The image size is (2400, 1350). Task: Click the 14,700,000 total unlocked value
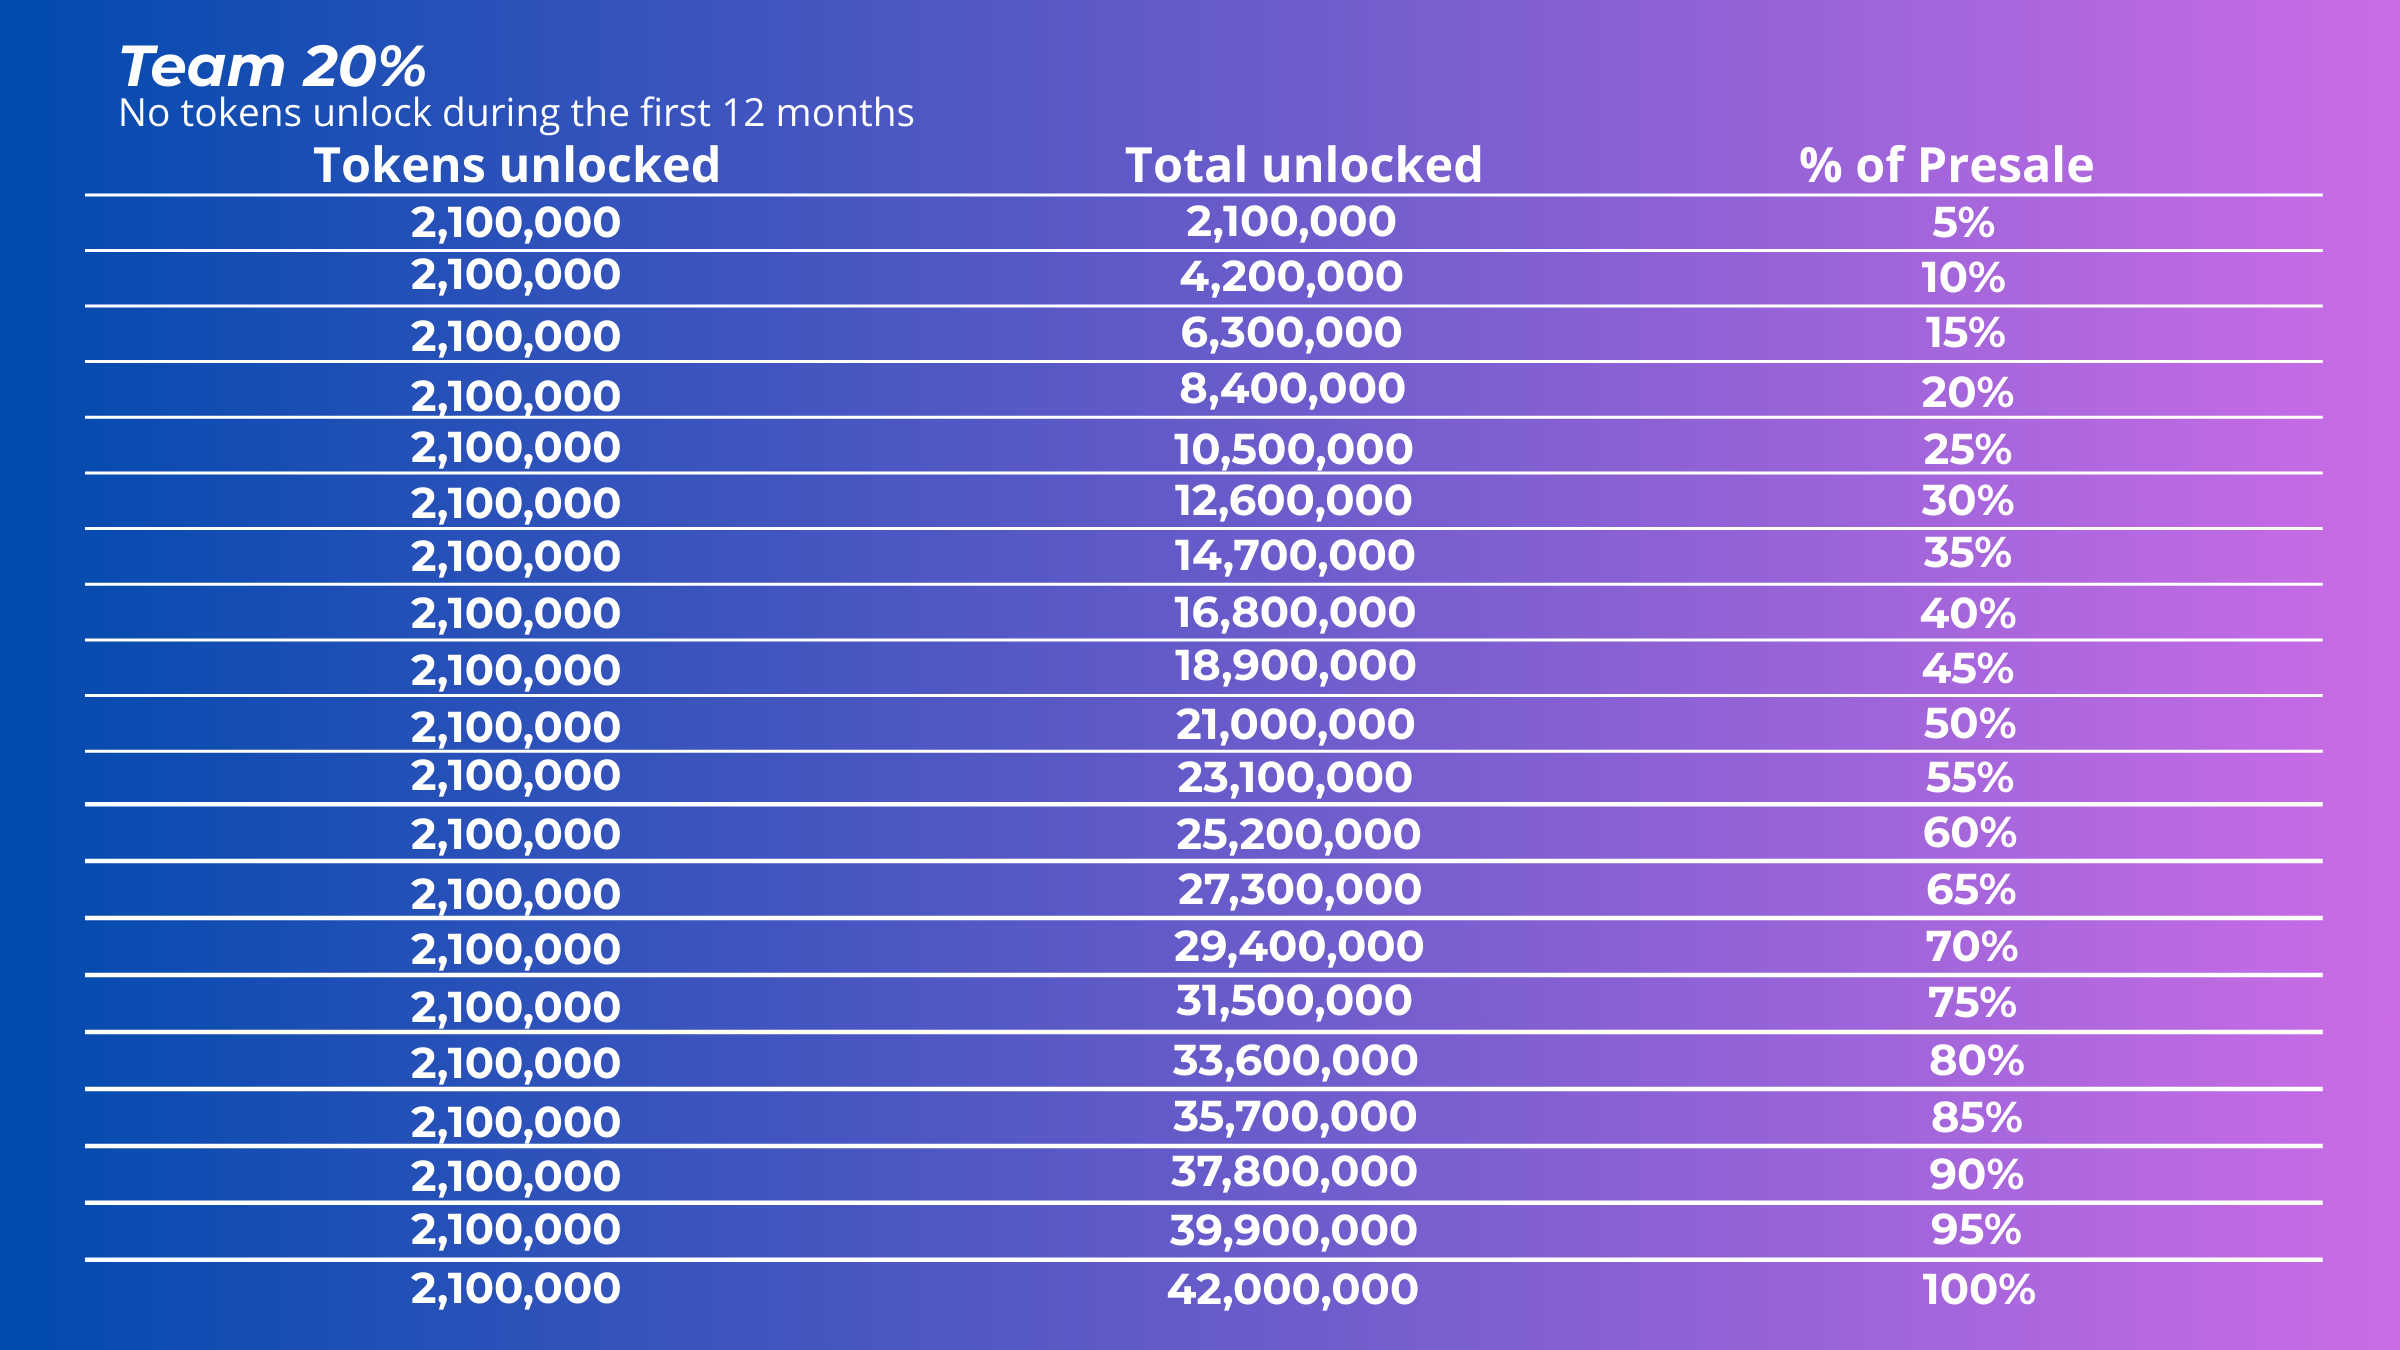click(x=1294, y=556)
